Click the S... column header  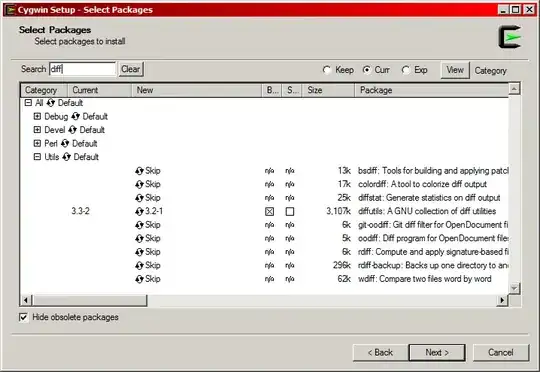coord(292,90)
